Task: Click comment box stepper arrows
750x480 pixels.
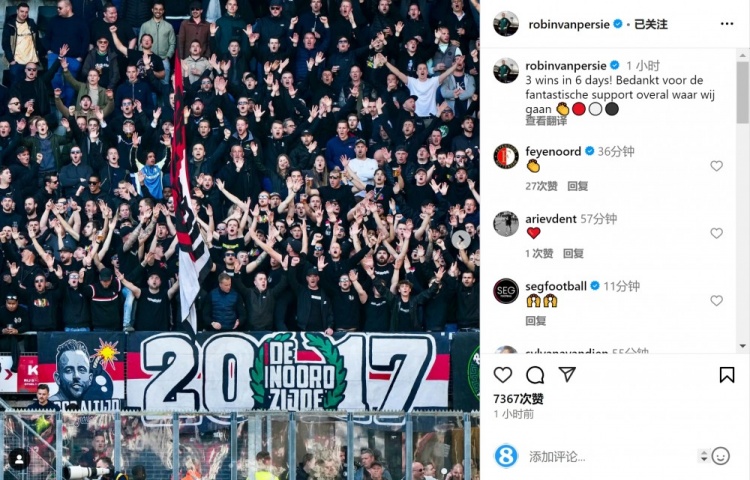Action: coord(704,456)
